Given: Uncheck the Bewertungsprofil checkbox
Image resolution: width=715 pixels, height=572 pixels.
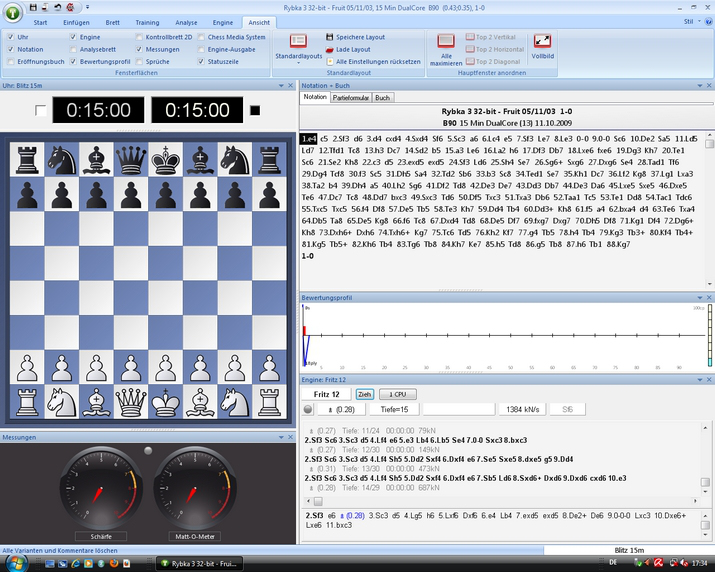Looking at the screenshot, I should coord(73,62).
